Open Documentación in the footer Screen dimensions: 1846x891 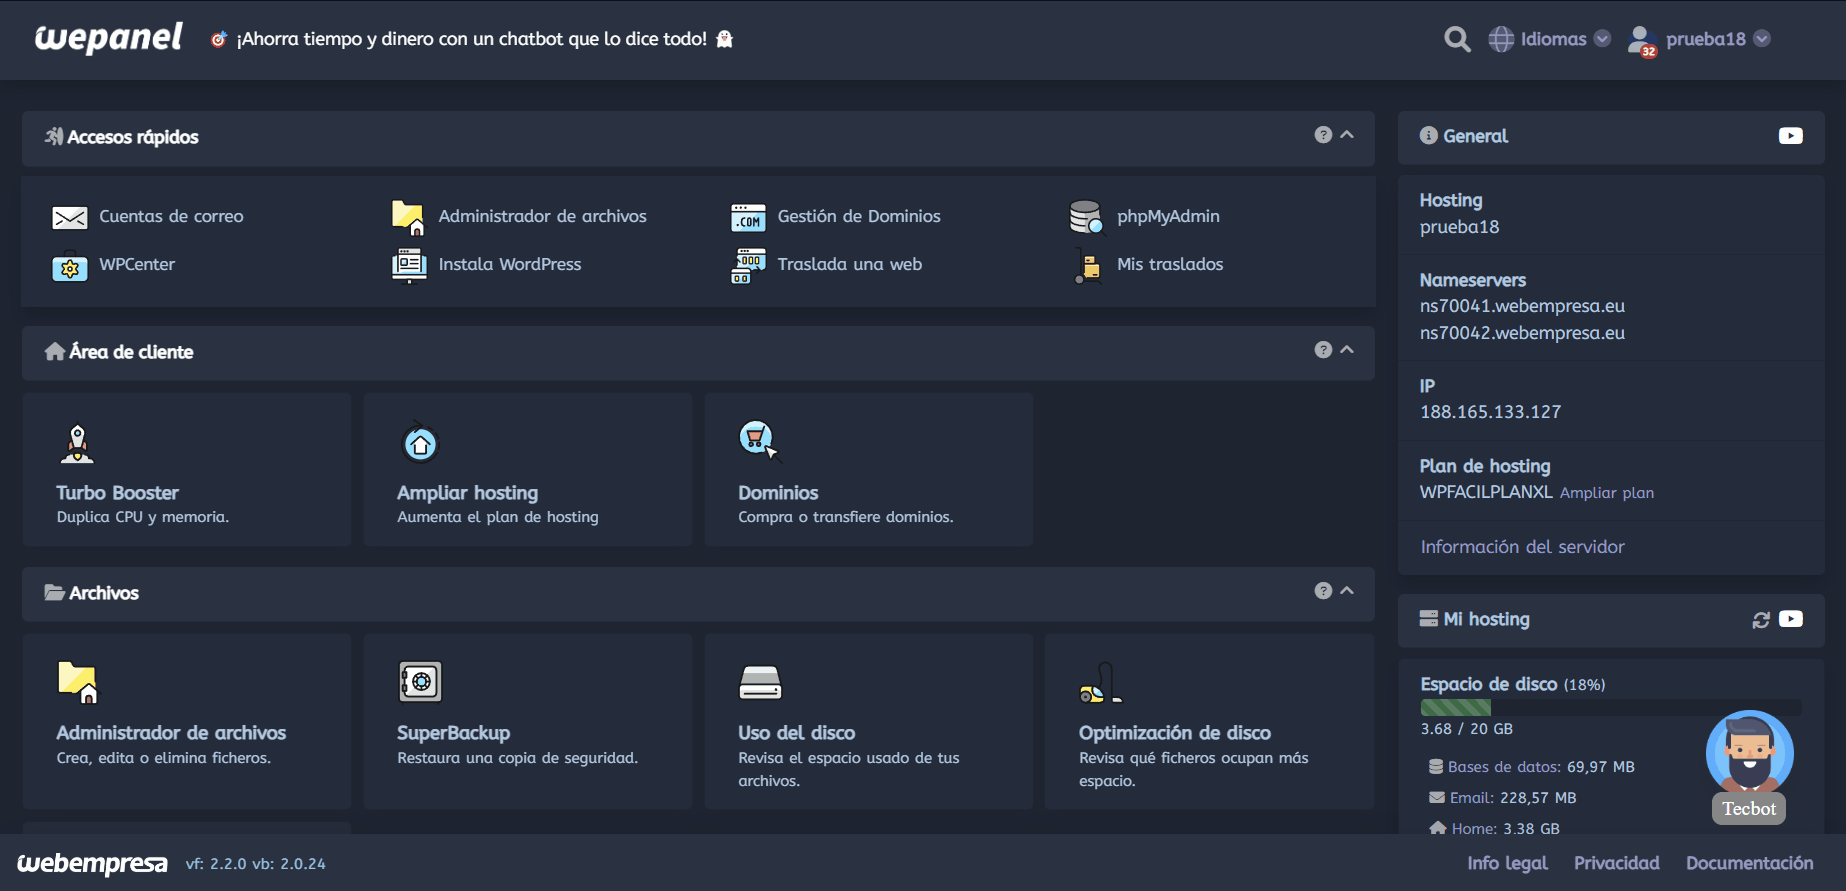pos(1749,863)
